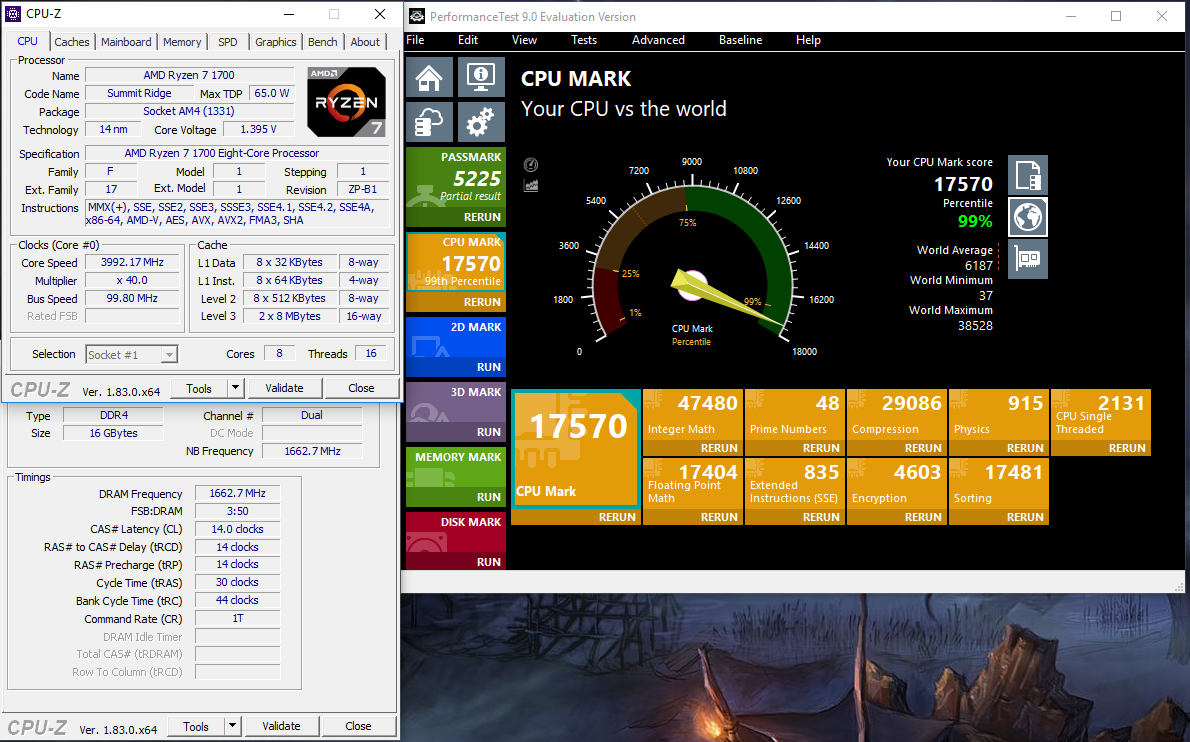The image size is (1190, 742).
Task: Click the Tools button in the front CPU-Z window
Action: (199, 388)
